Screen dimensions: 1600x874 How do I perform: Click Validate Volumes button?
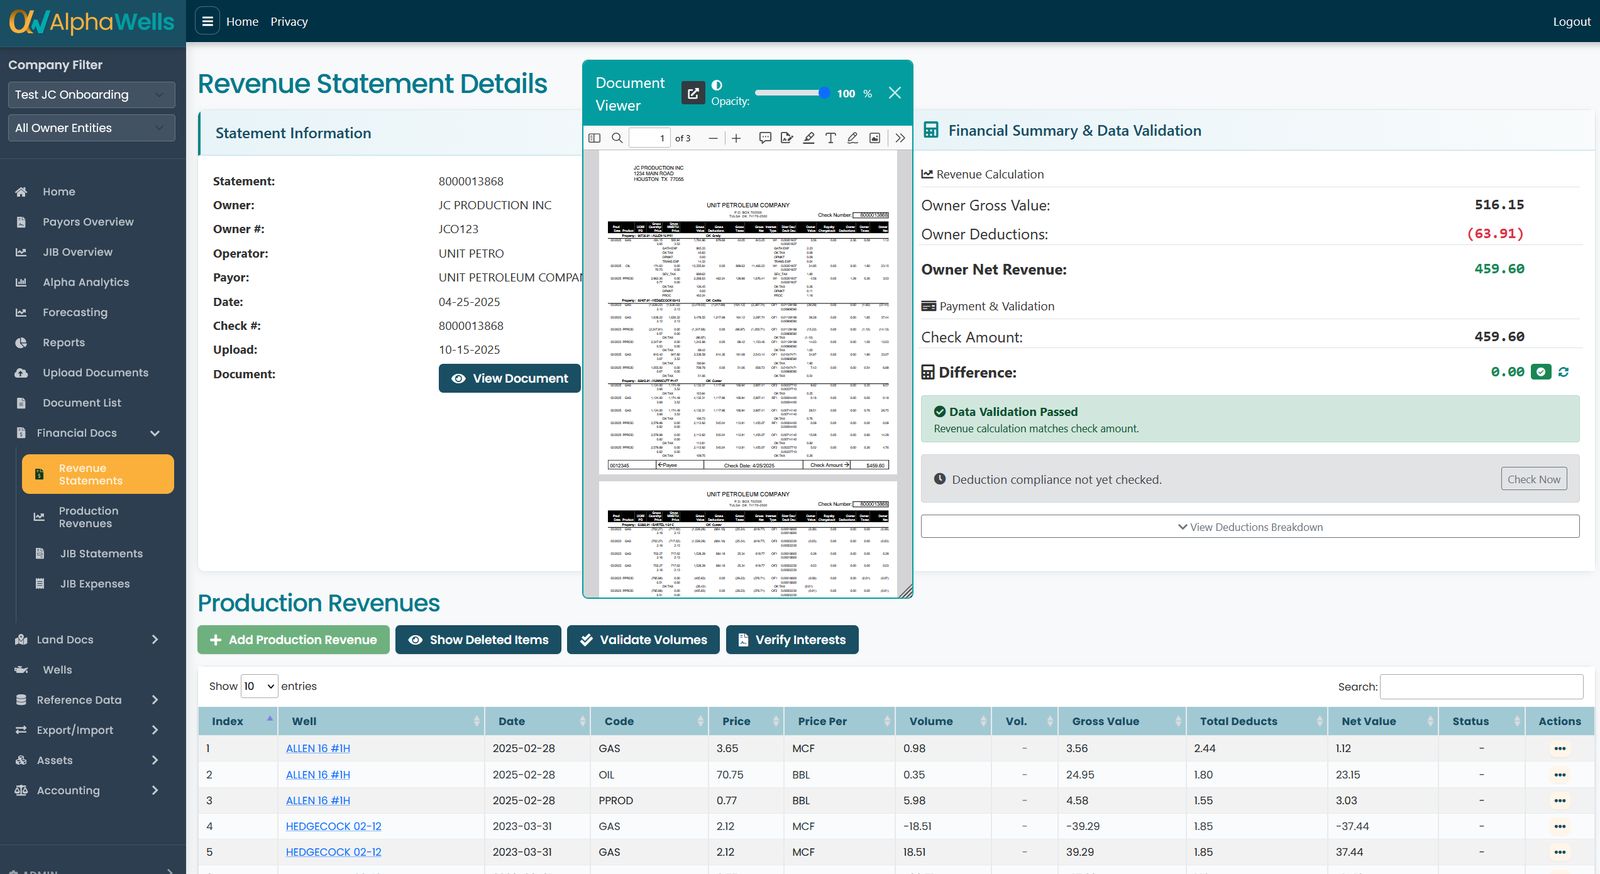(643, 640)
